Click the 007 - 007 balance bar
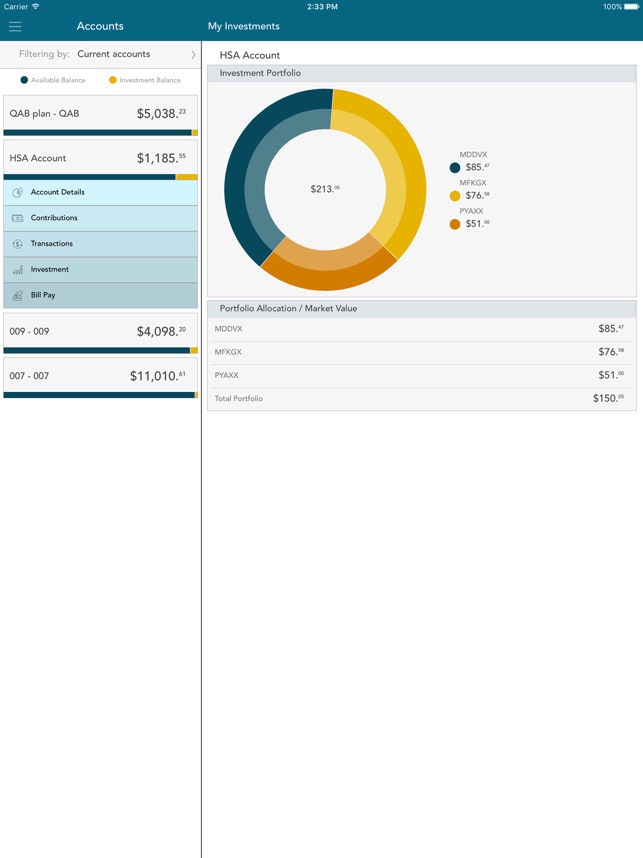This screenshot has width=643, height=858. coord(101,395)
